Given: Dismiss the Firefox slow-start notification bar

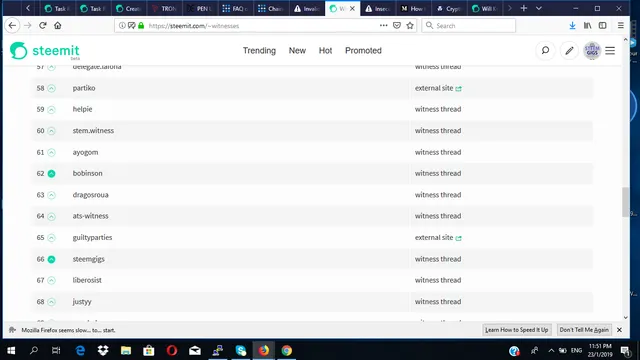Looking at the screenshot, I should tap(619, 330).
